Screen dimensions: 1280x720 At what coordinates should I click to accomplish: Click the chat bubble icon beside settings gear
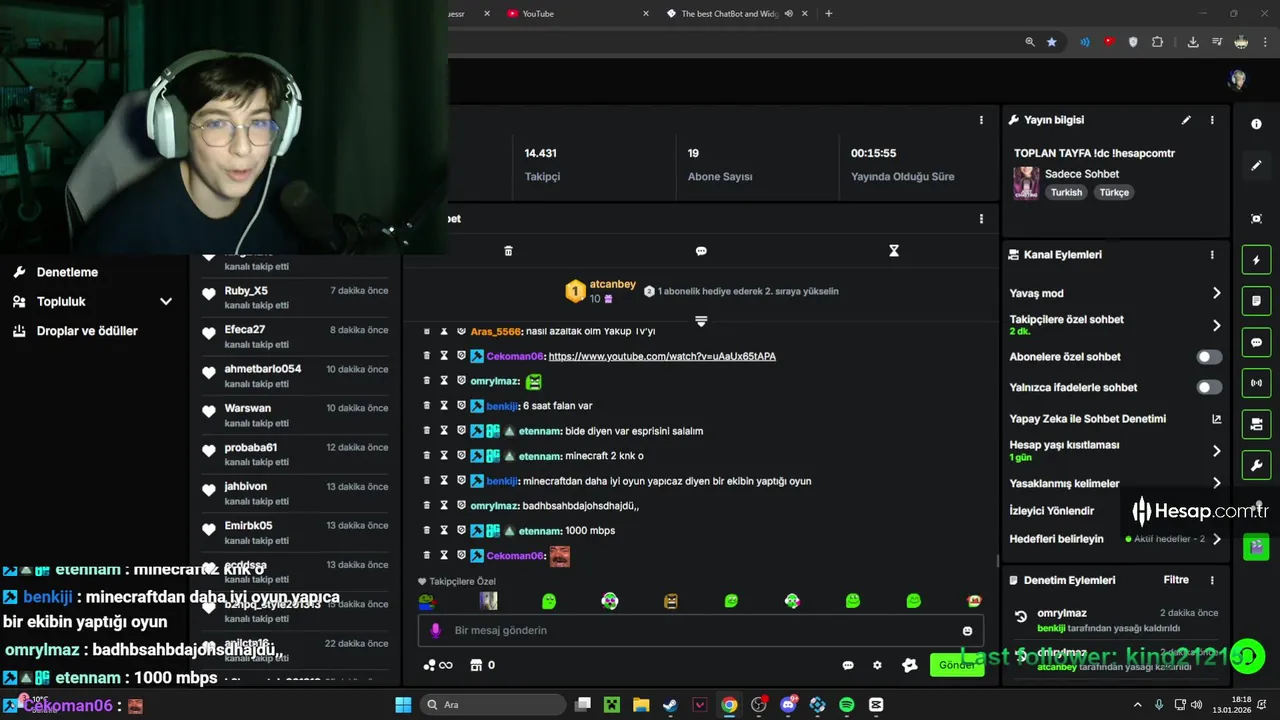point(848,665)
